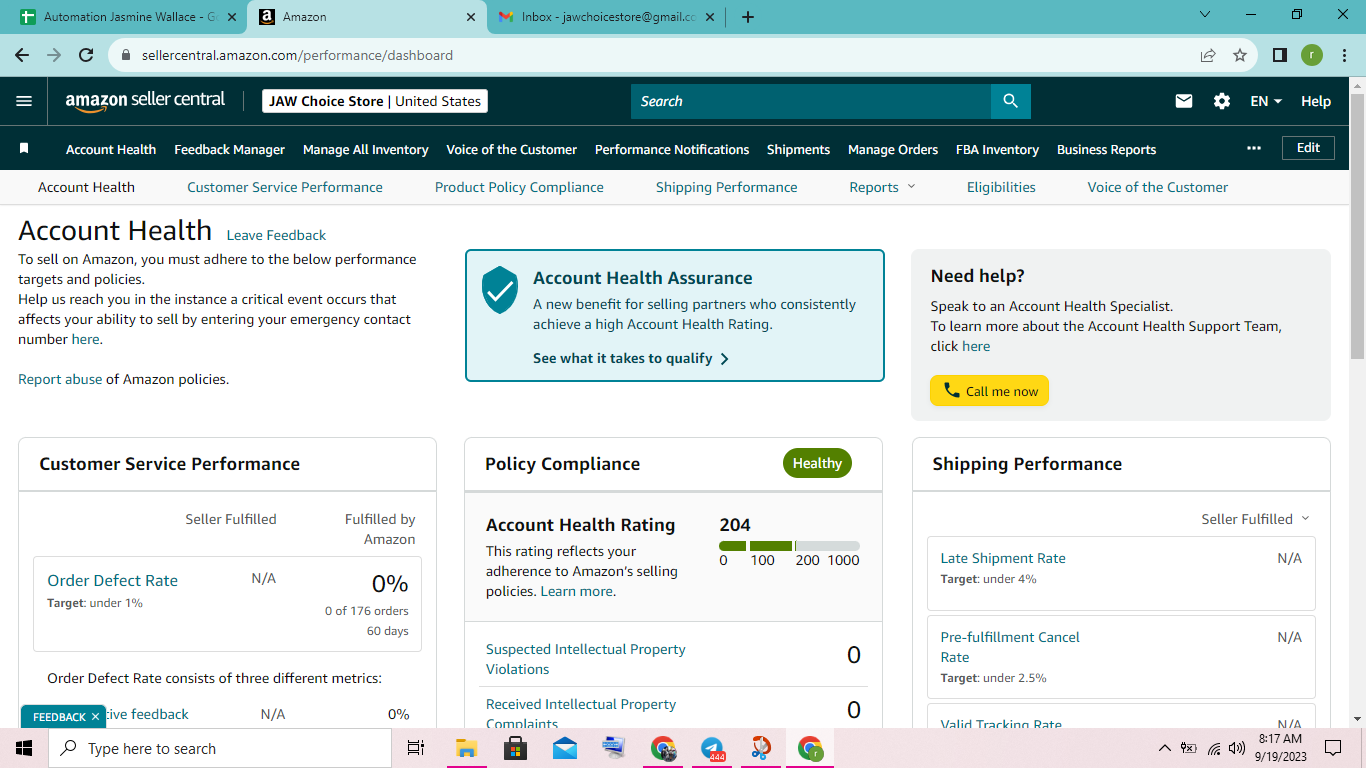Viewport: 1366px width, 768px height.
Task: Go to Performance Notifications
Action: click(x=672, y=149)
